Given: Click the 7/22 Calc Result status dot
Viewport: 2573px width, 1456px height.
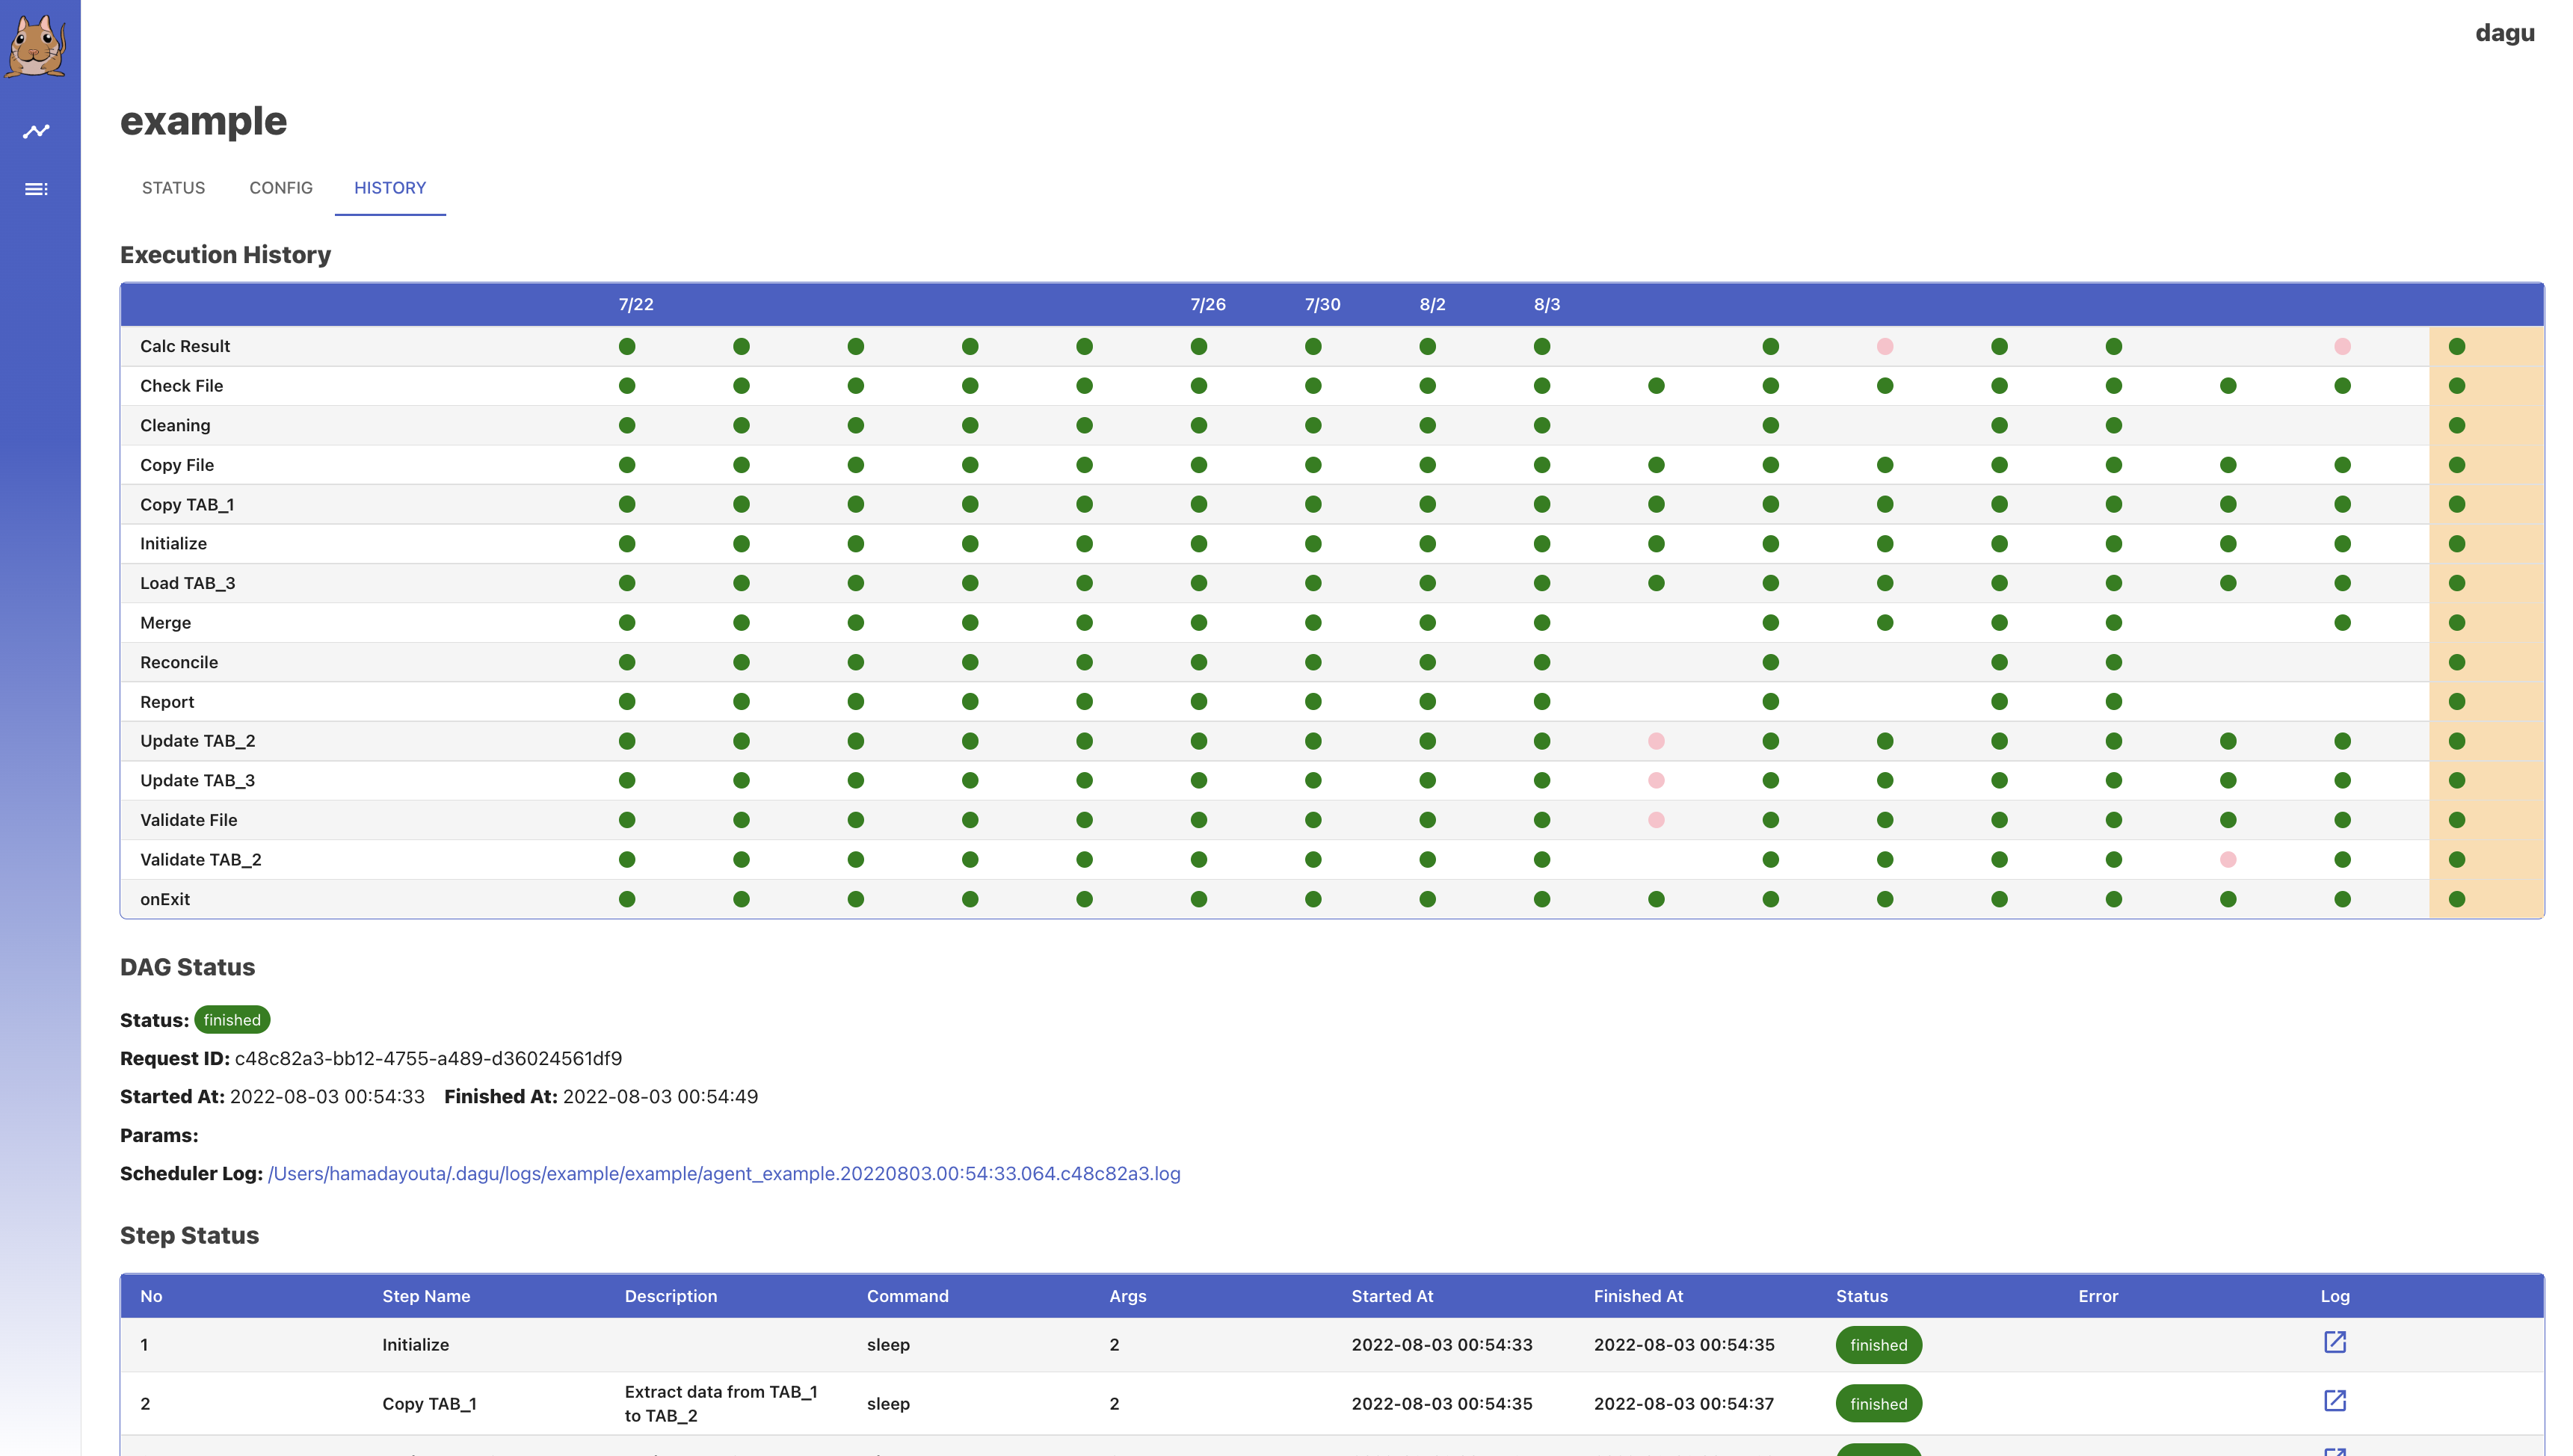Looking at the screenshot, I should click(627, 346).
